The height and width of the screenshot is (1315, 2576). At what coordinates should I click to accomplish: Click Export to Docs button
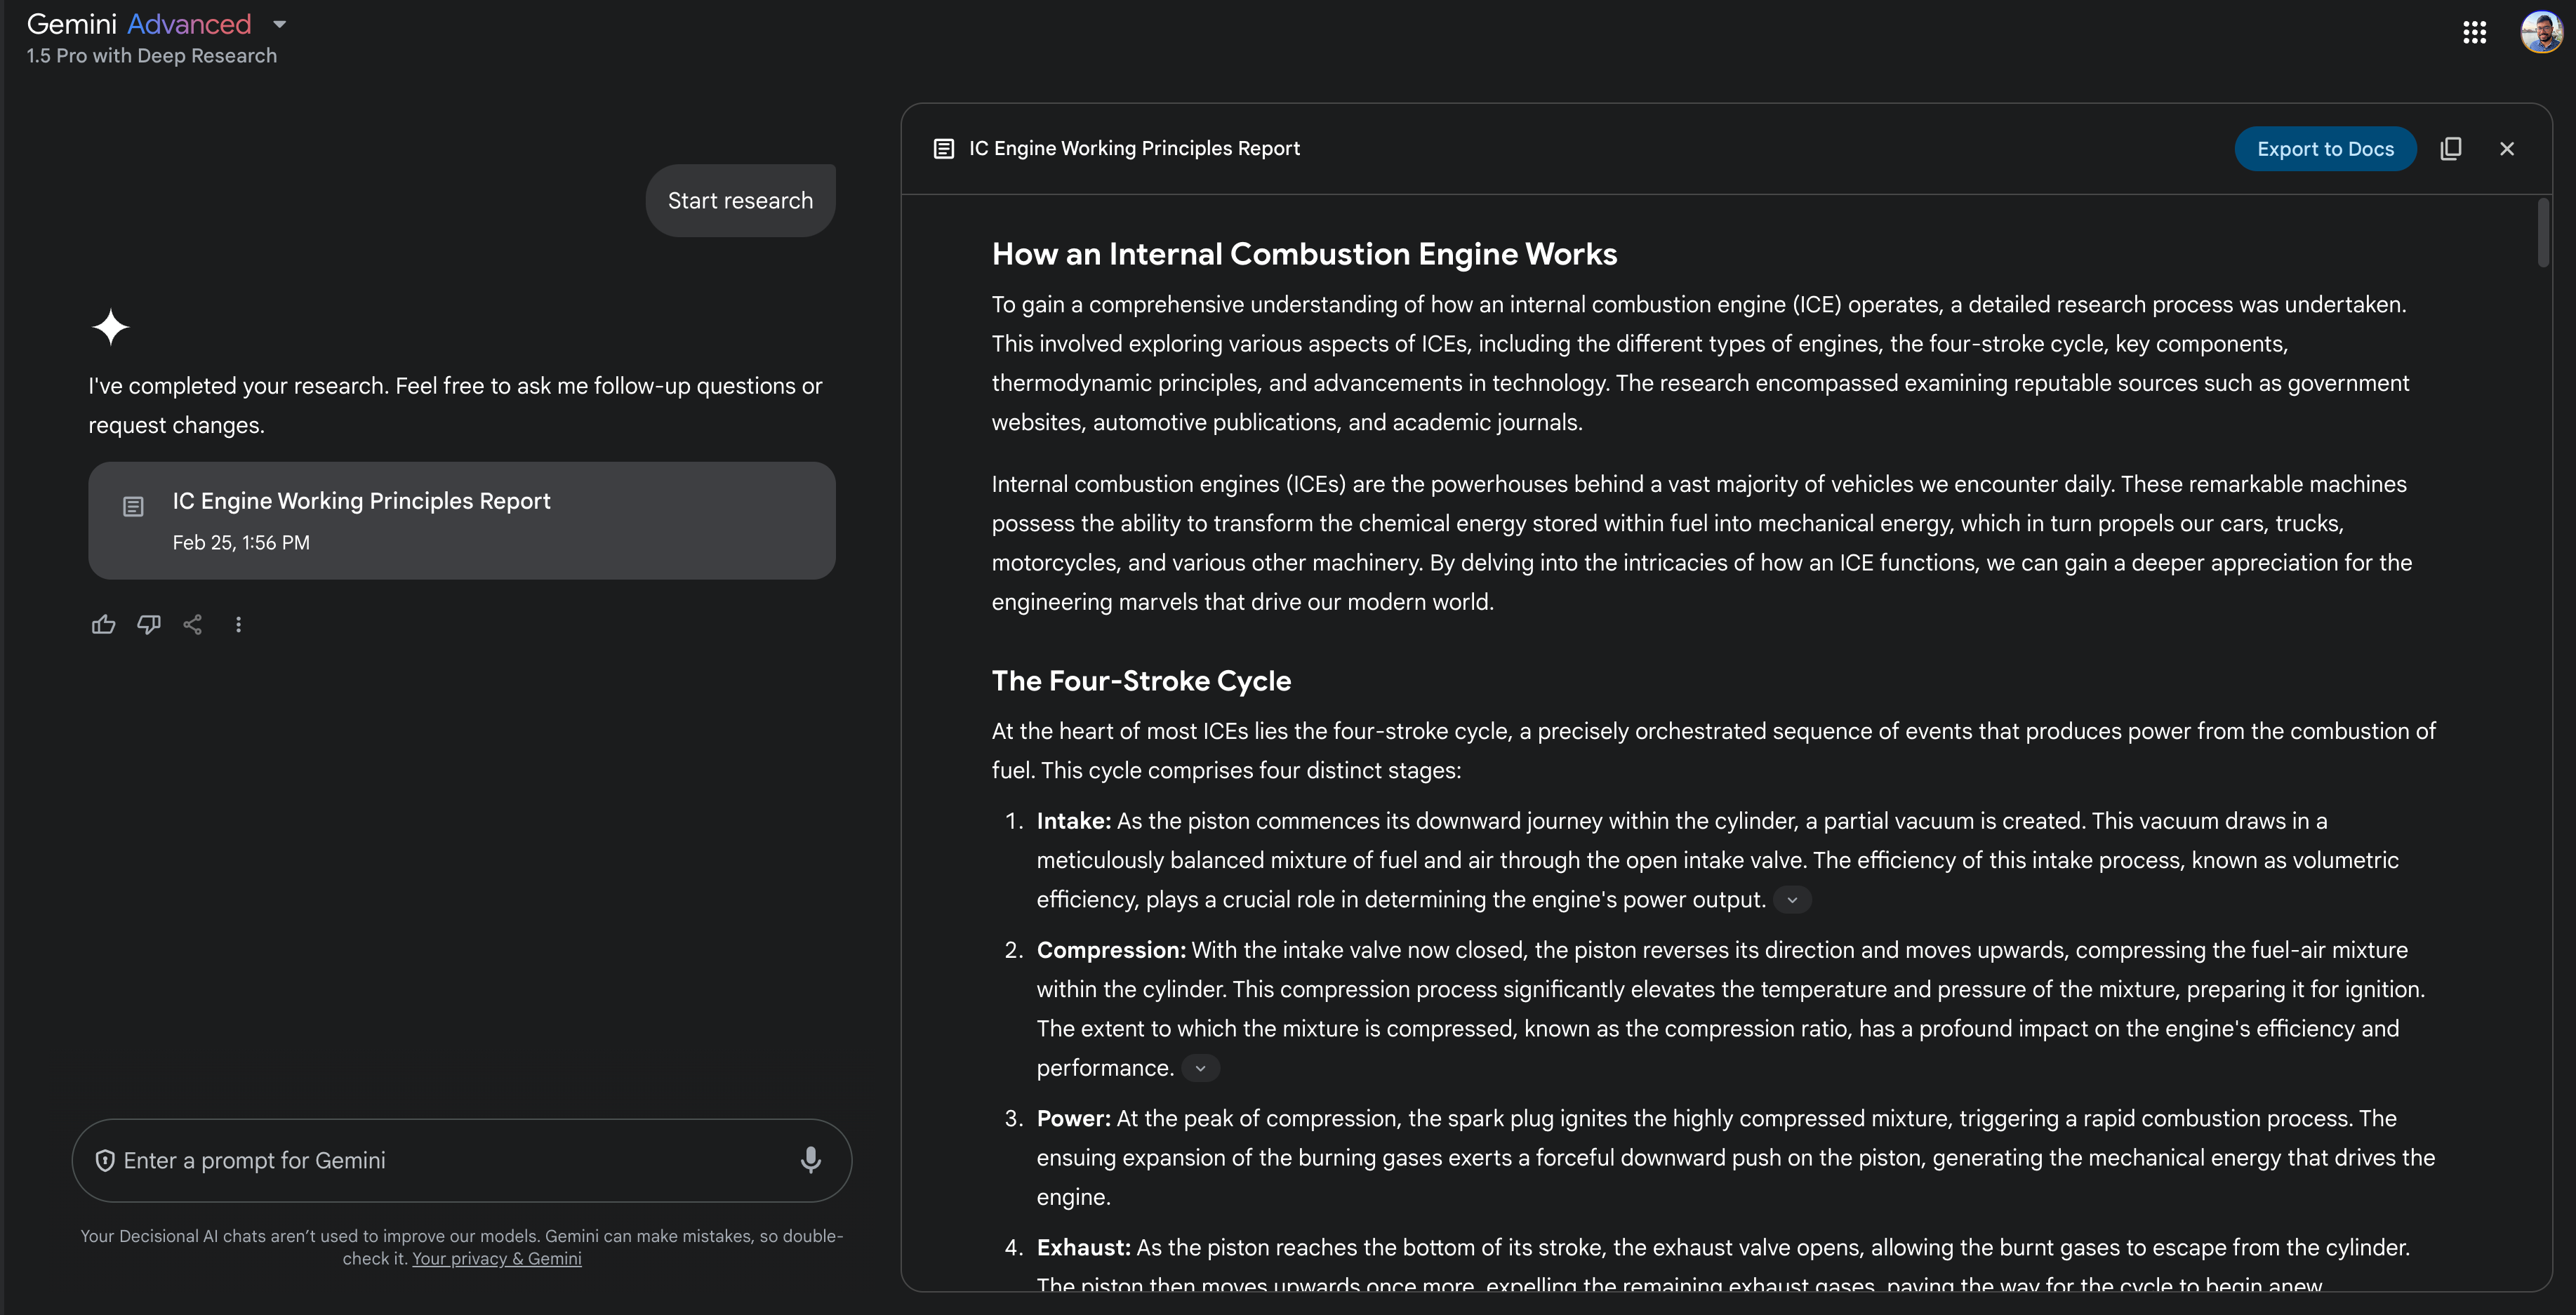tap(2325, 149)
